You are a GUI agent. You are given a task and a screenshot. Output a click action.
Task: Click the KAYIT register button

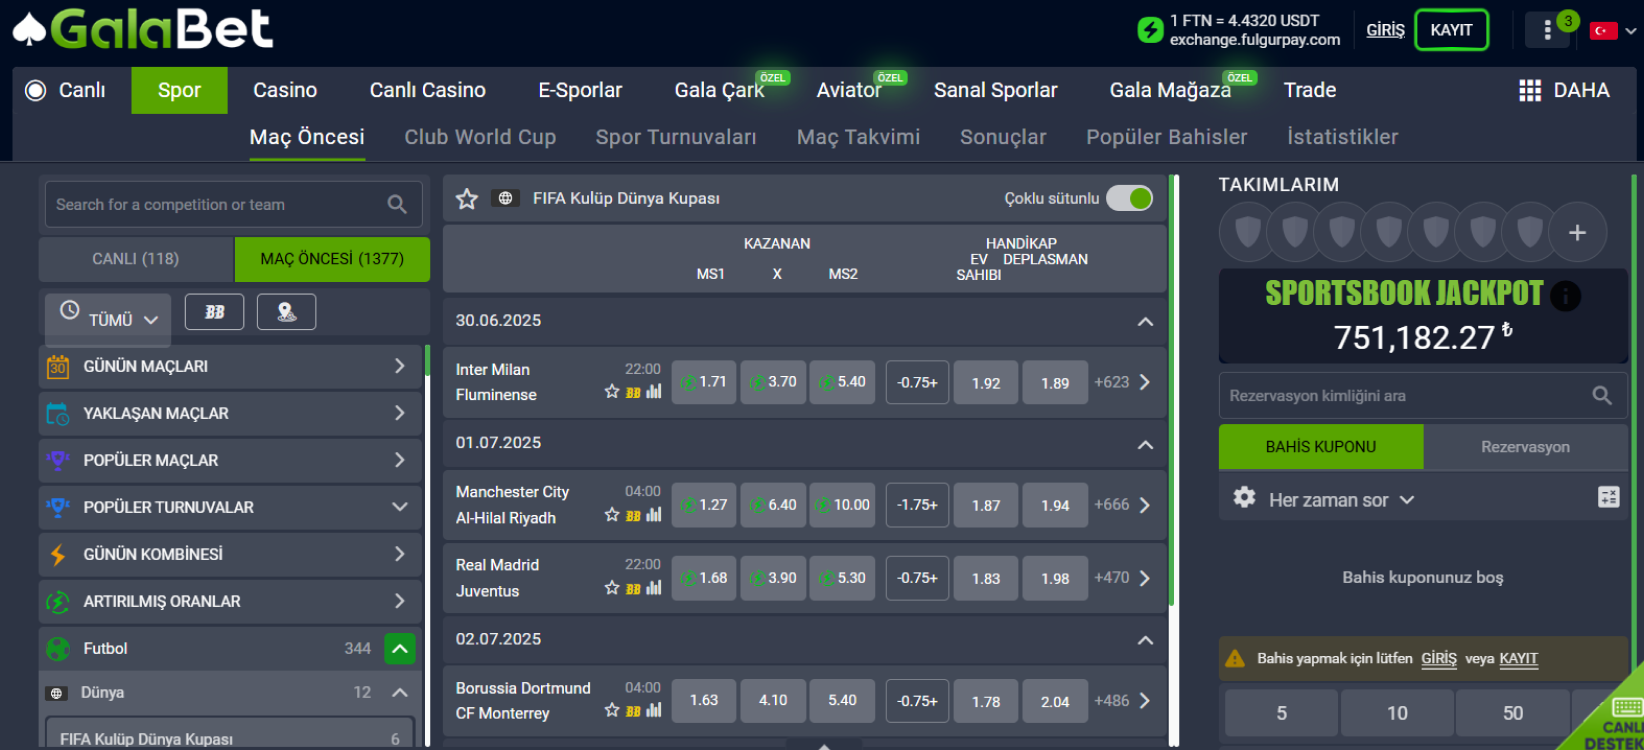click(x=1452, y=30)
